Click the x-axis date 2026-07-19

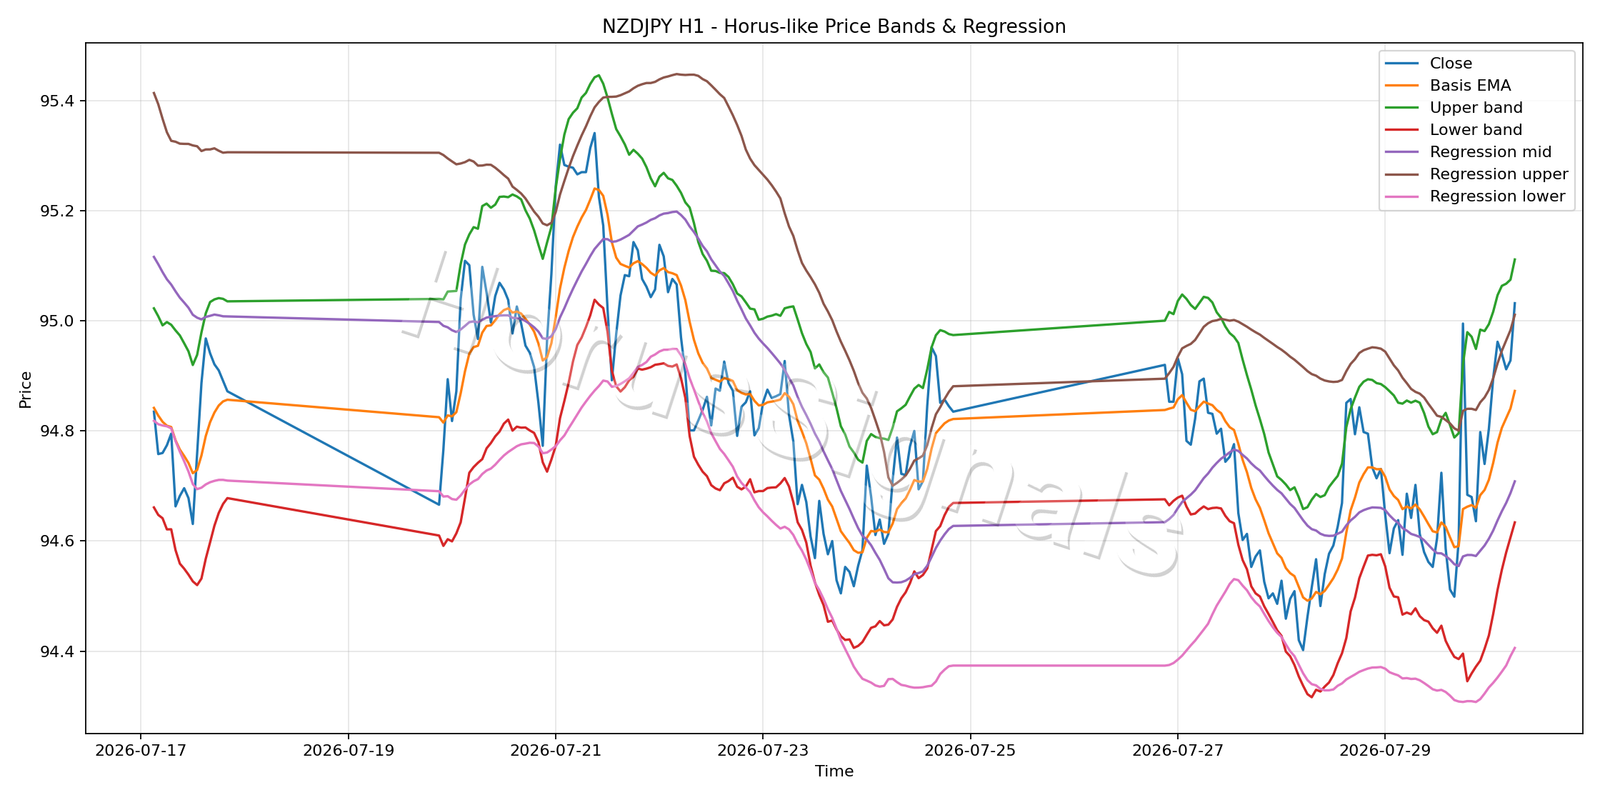(348, 749)
